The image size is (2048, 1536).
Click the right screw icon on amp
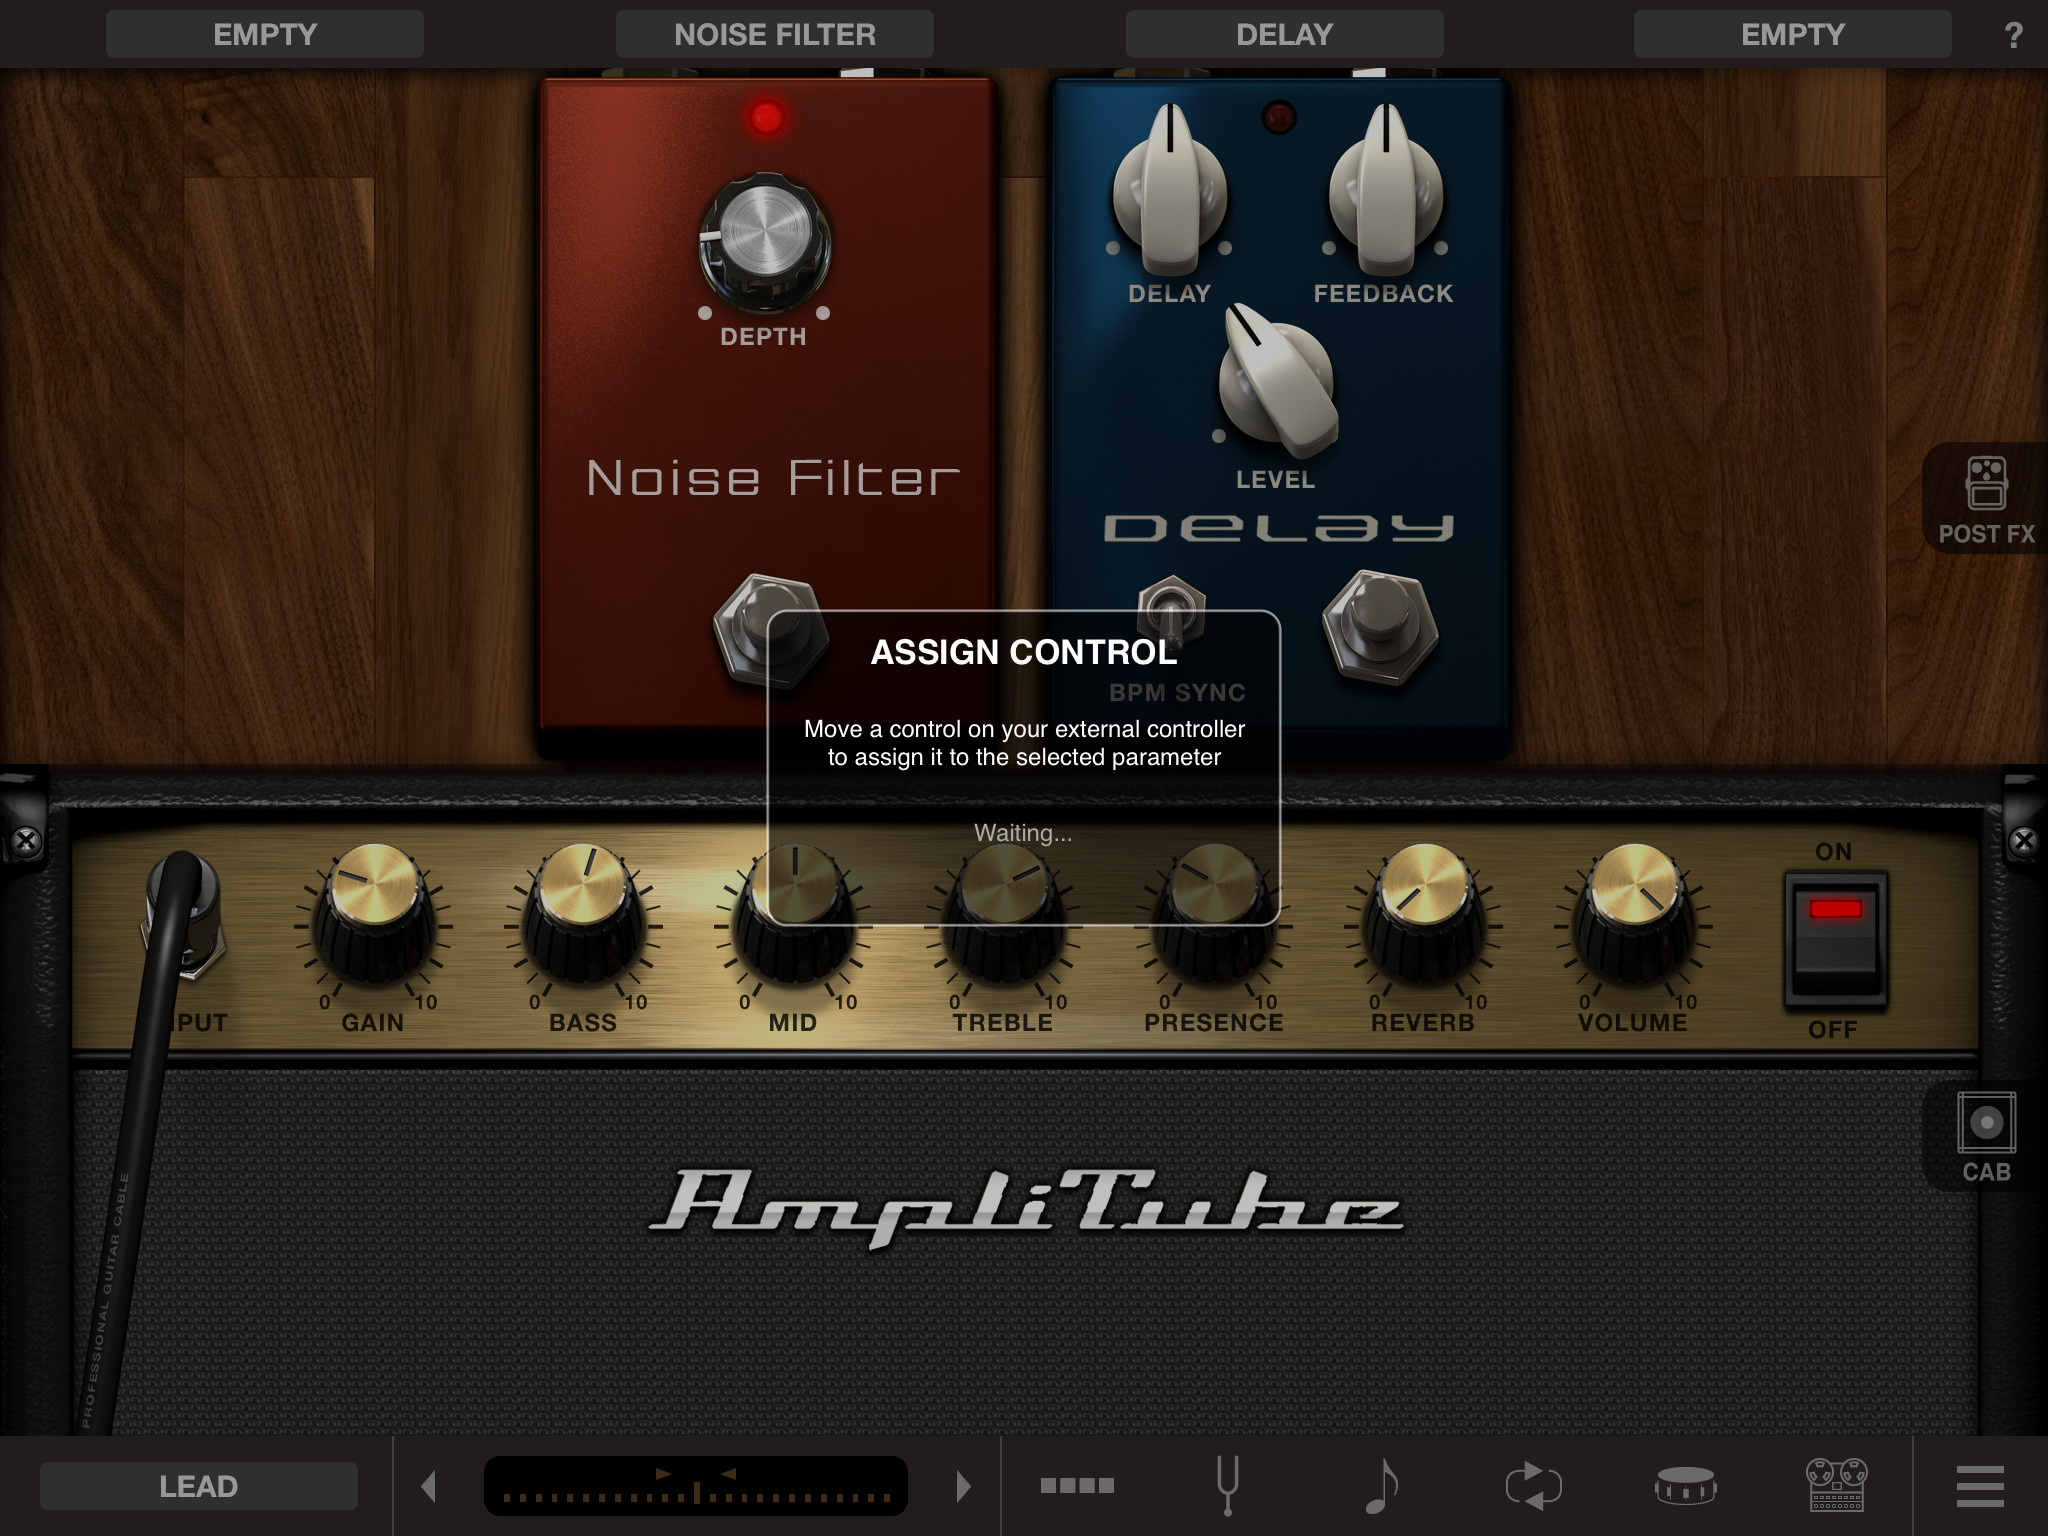[2023, 841]
